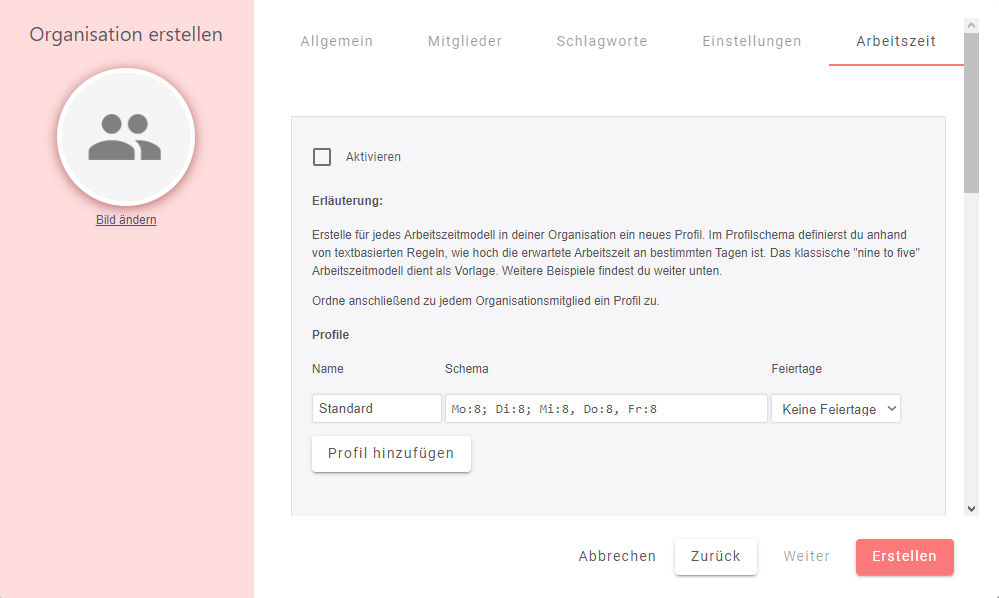Click the Erstellen button
Viewport: 999px width, 598px height.
coord(904,557)
